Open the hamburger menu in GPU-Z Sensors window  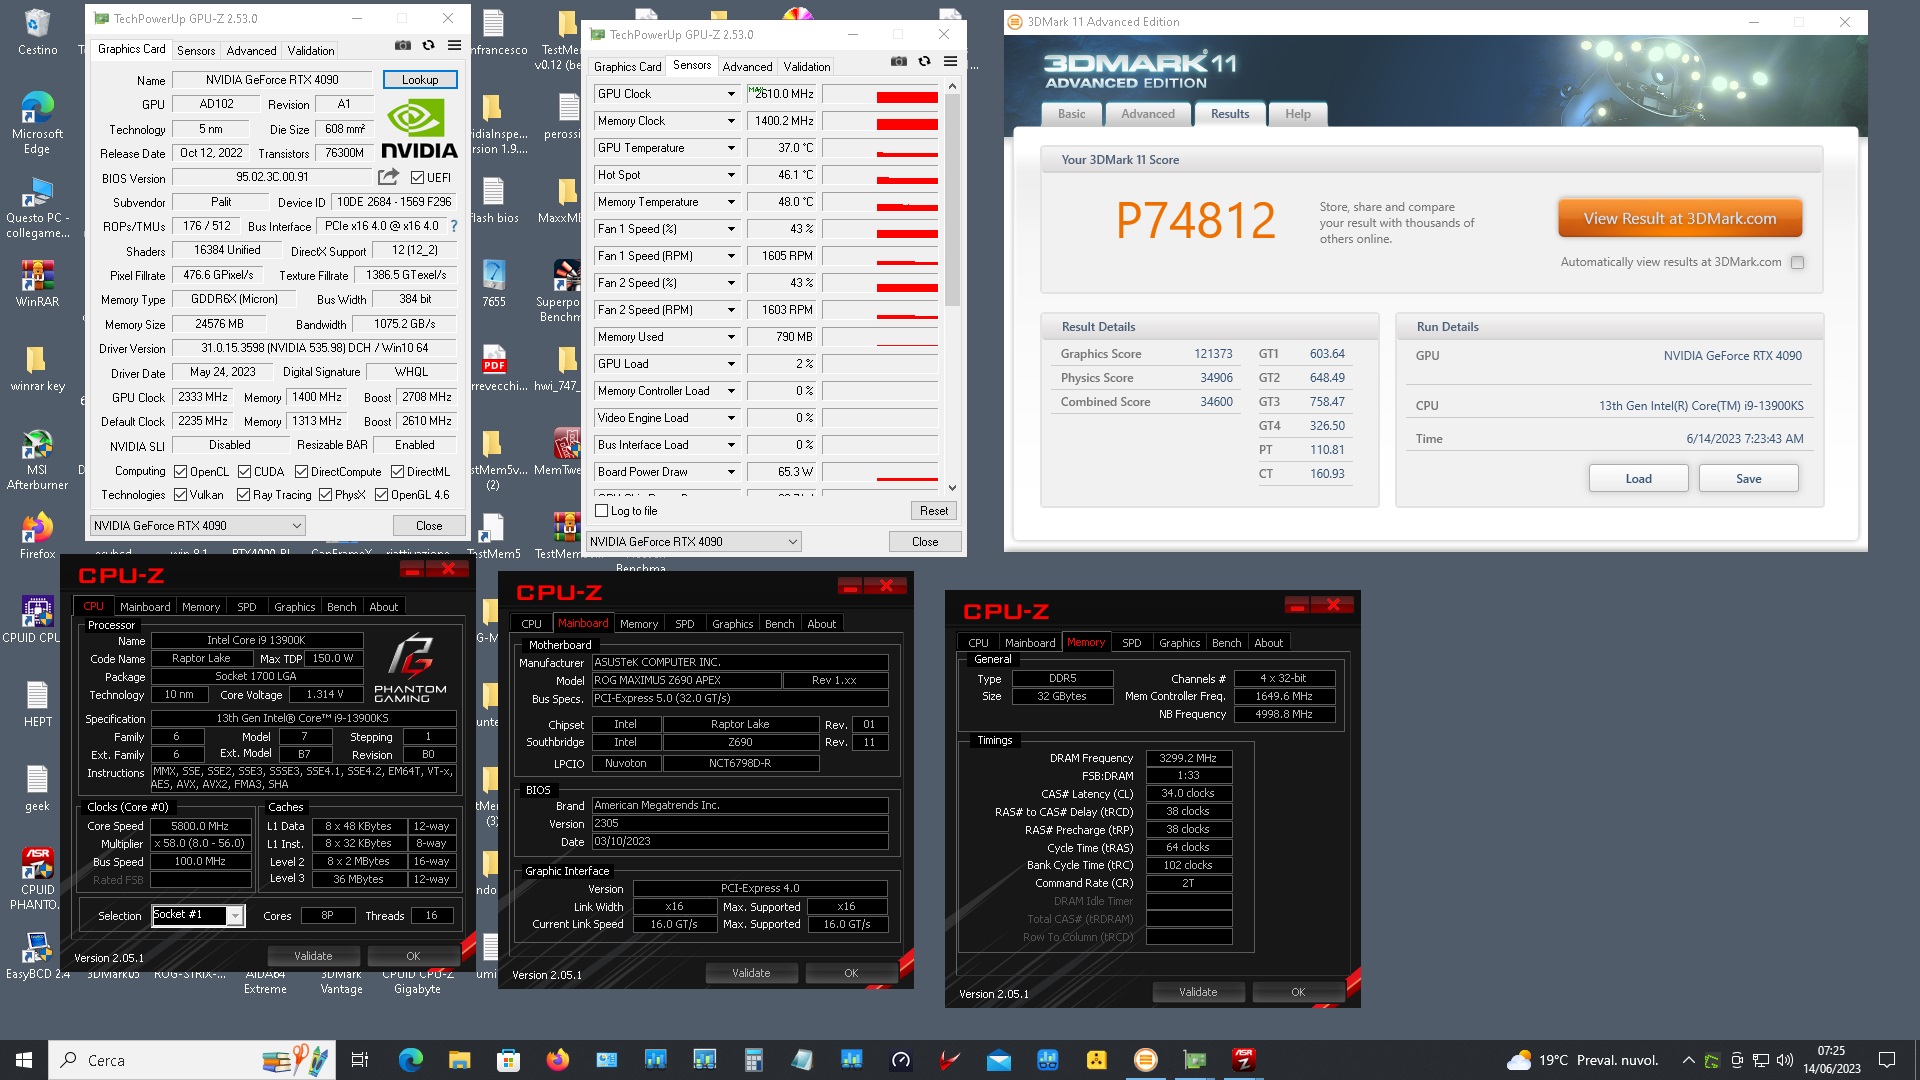(950, 61)
